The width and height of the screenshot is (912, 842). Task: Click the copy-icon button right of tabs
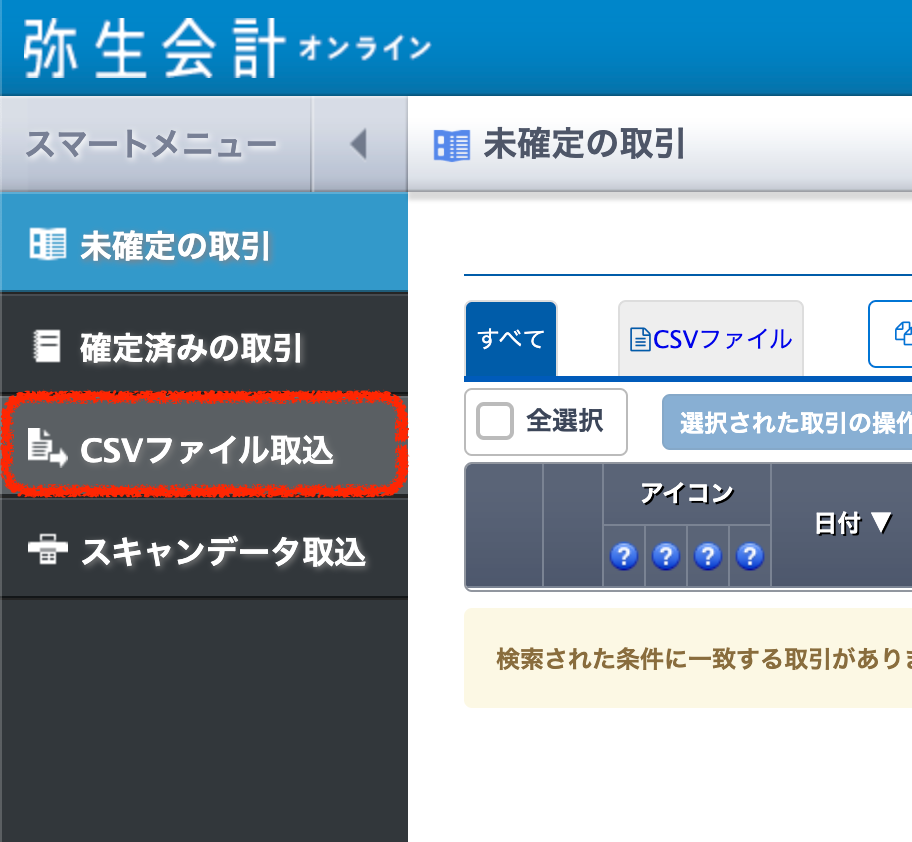pyautogui.click(x=893, y=332)
